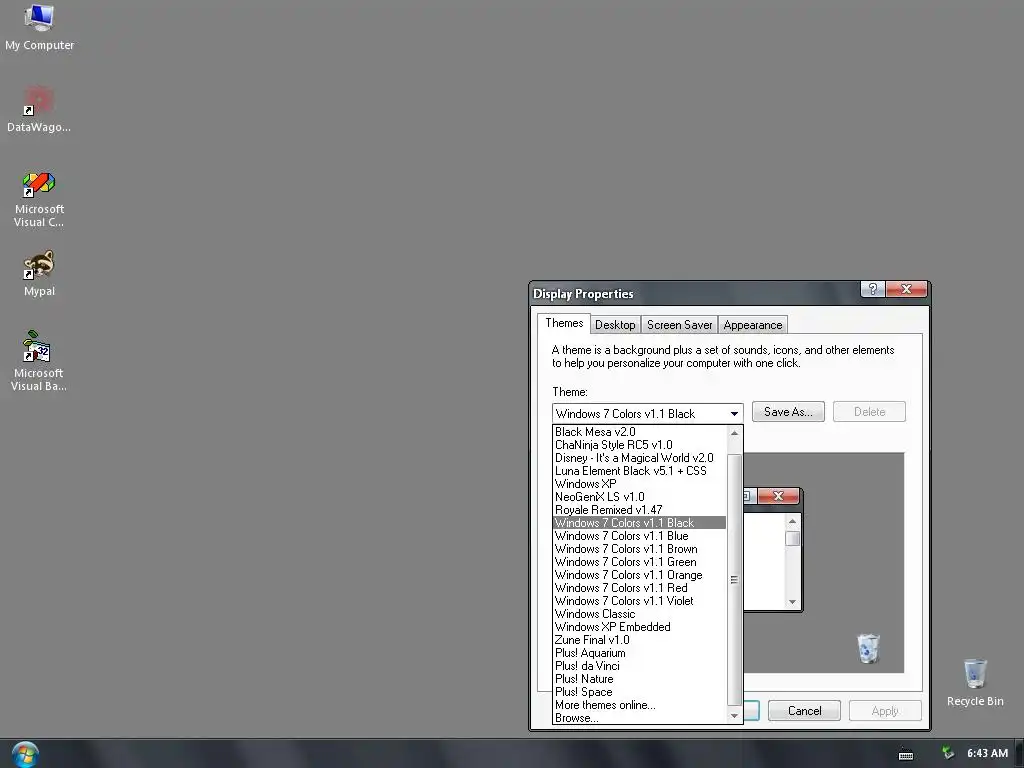1024x768 pixels.
Task: Click the Recycle Bin in theme preview
Action: coord(868,648)
